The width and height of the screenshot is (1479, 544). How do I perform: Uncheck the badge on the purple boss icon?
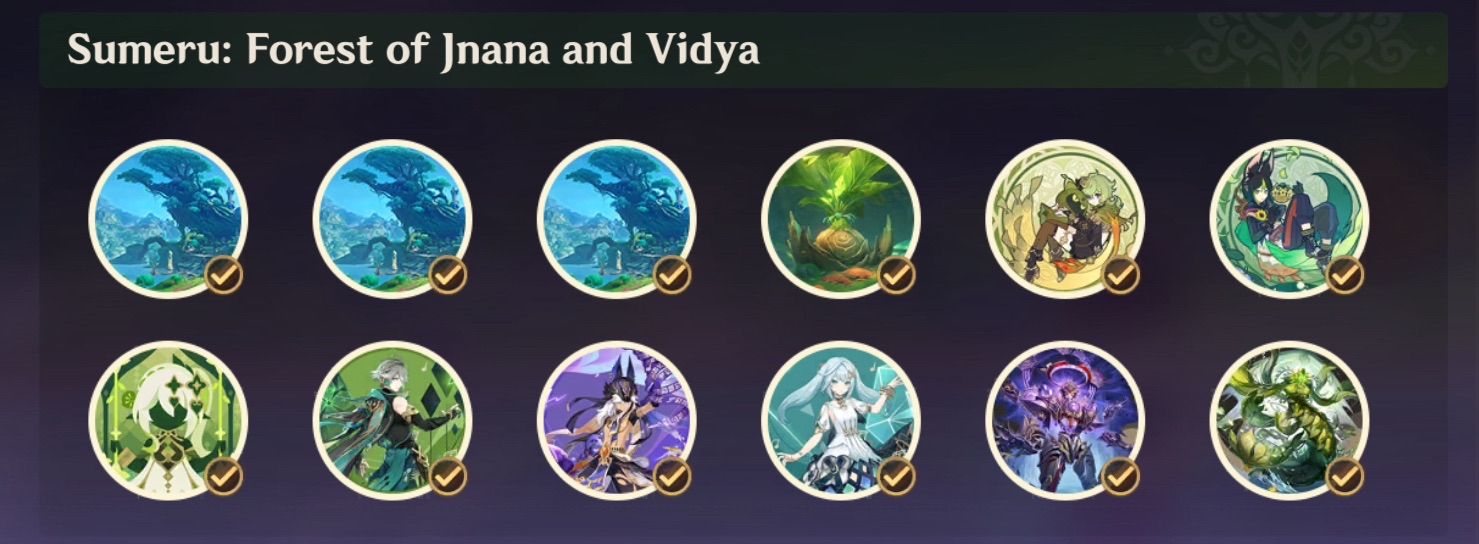(x=1120, y=476)
